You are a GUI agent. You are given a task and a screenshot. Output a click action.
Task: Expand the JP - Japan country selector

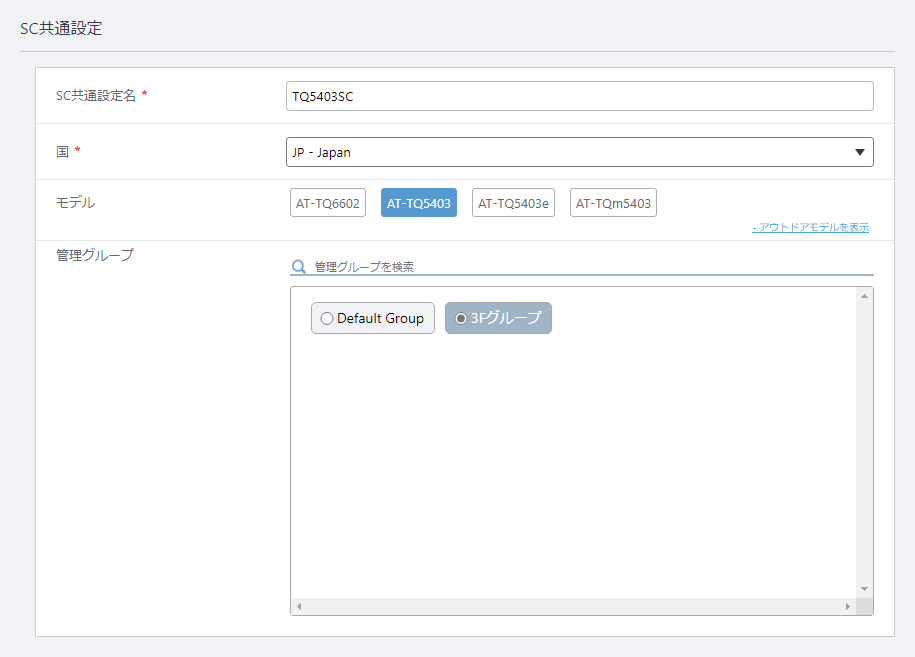click(579, 152)
